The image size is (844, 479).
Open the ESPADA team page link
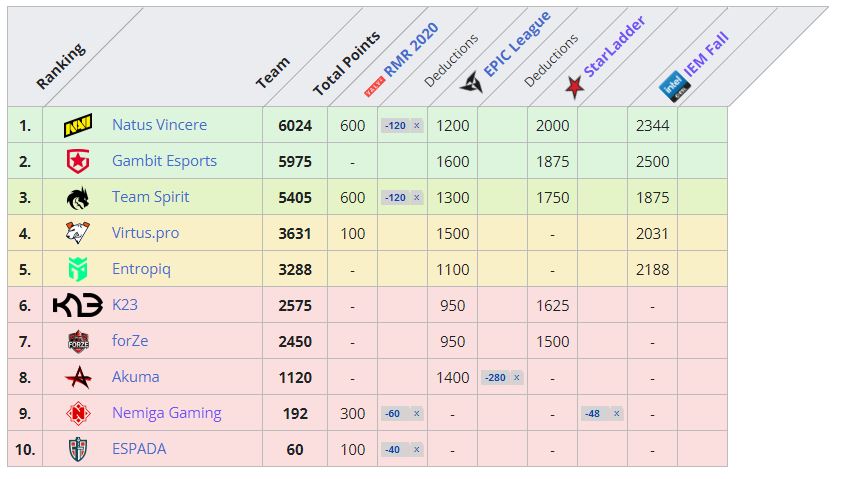click(x=139, y=449)
